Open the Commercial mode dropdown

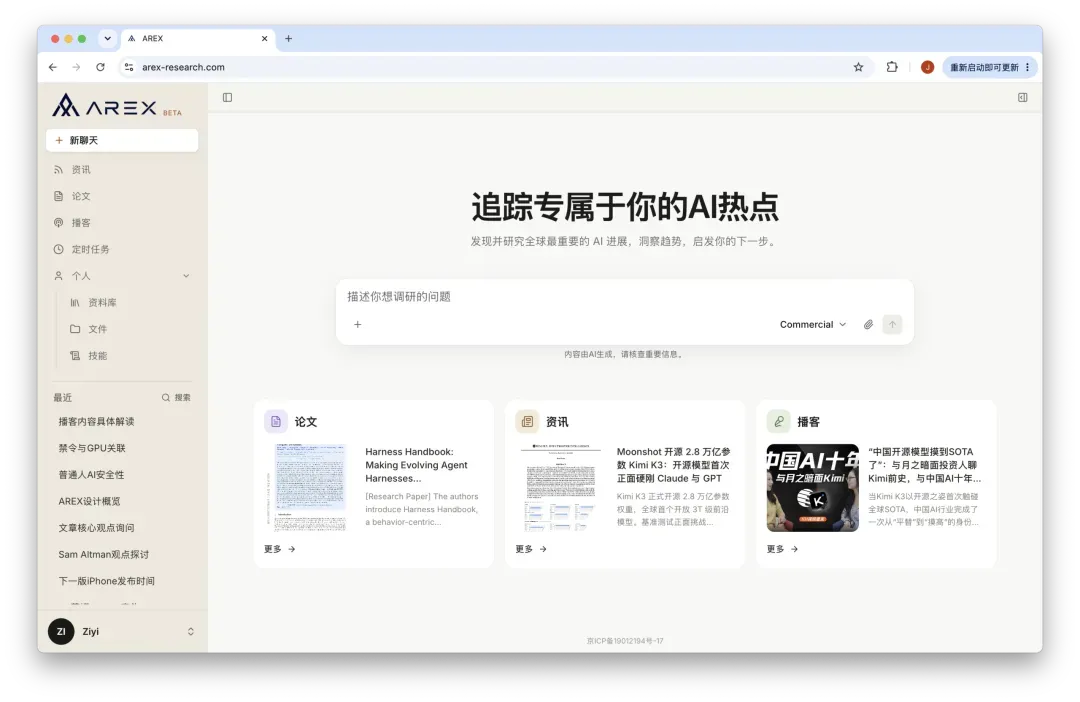(813, 324)
